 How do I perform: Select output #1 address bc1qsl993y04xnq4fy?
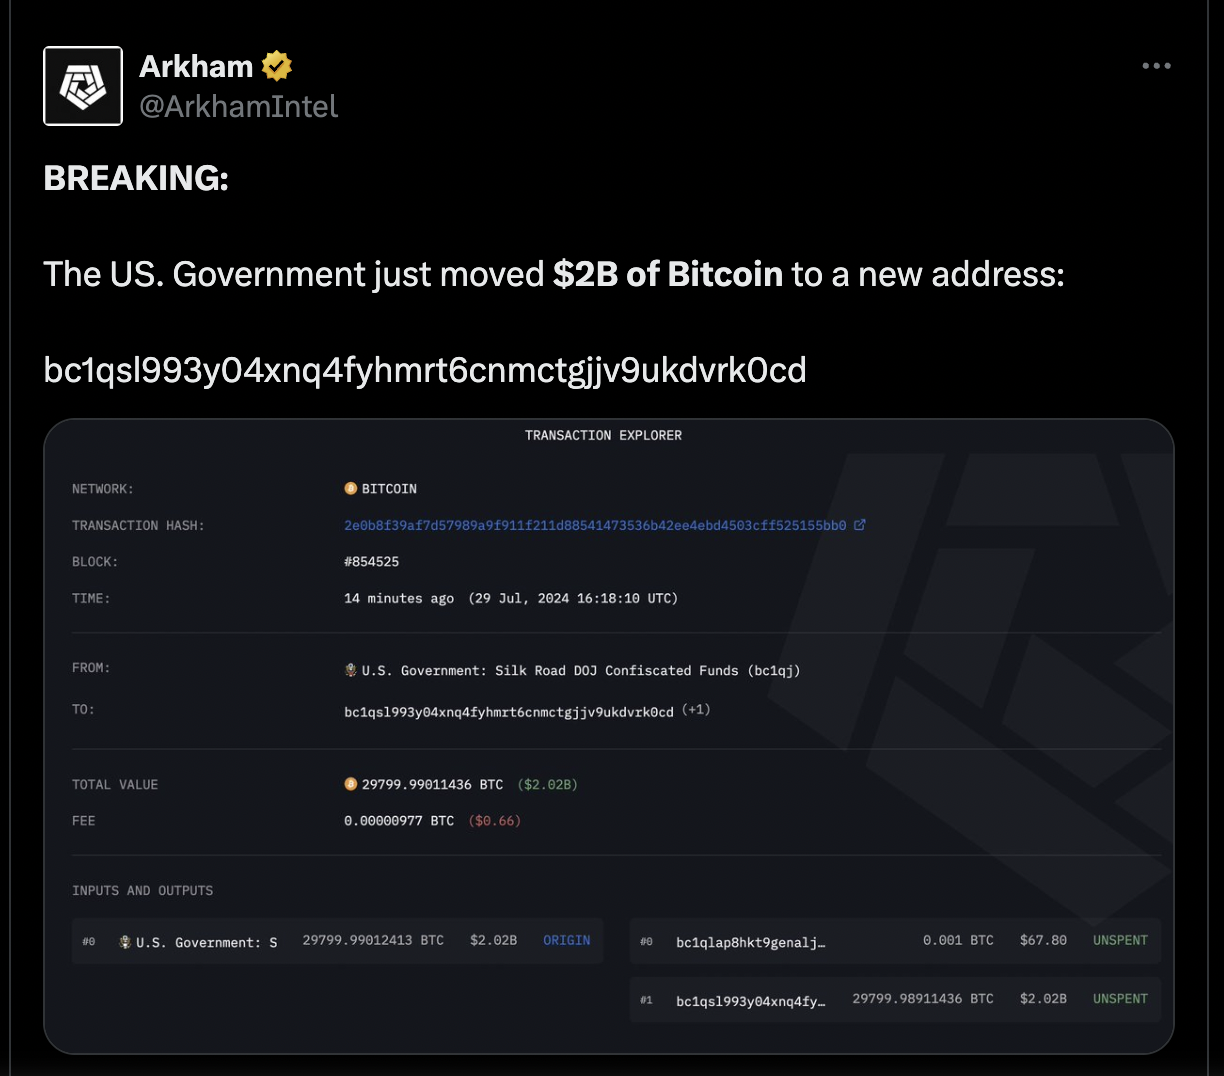click(751, 1001)
